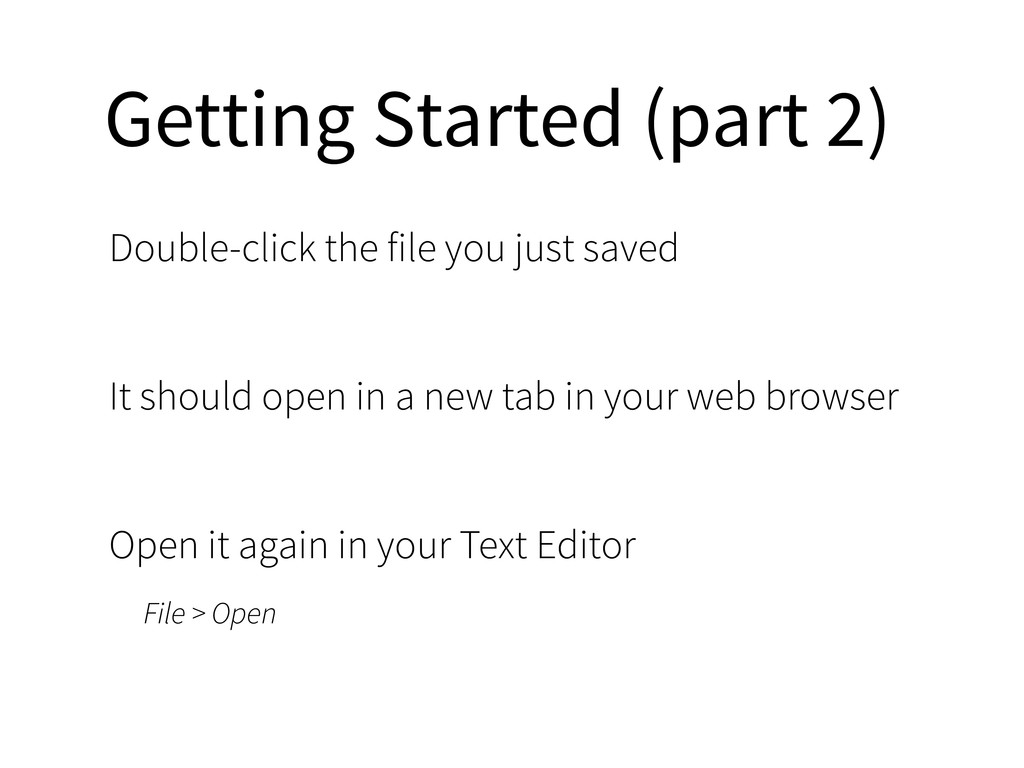Viewport: 1024px width, 768px height.
Task: Click the 'Getting Started (part 2)' slide title
Action: [x=496, y=123]
